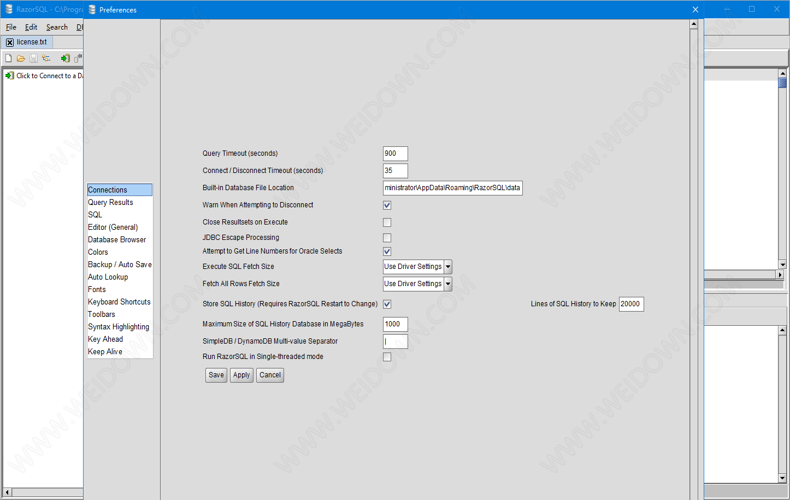The width and height of the screenshot is (790, 500).
Task: Click the Query Timeout seconds field
Action: (396, 153)
